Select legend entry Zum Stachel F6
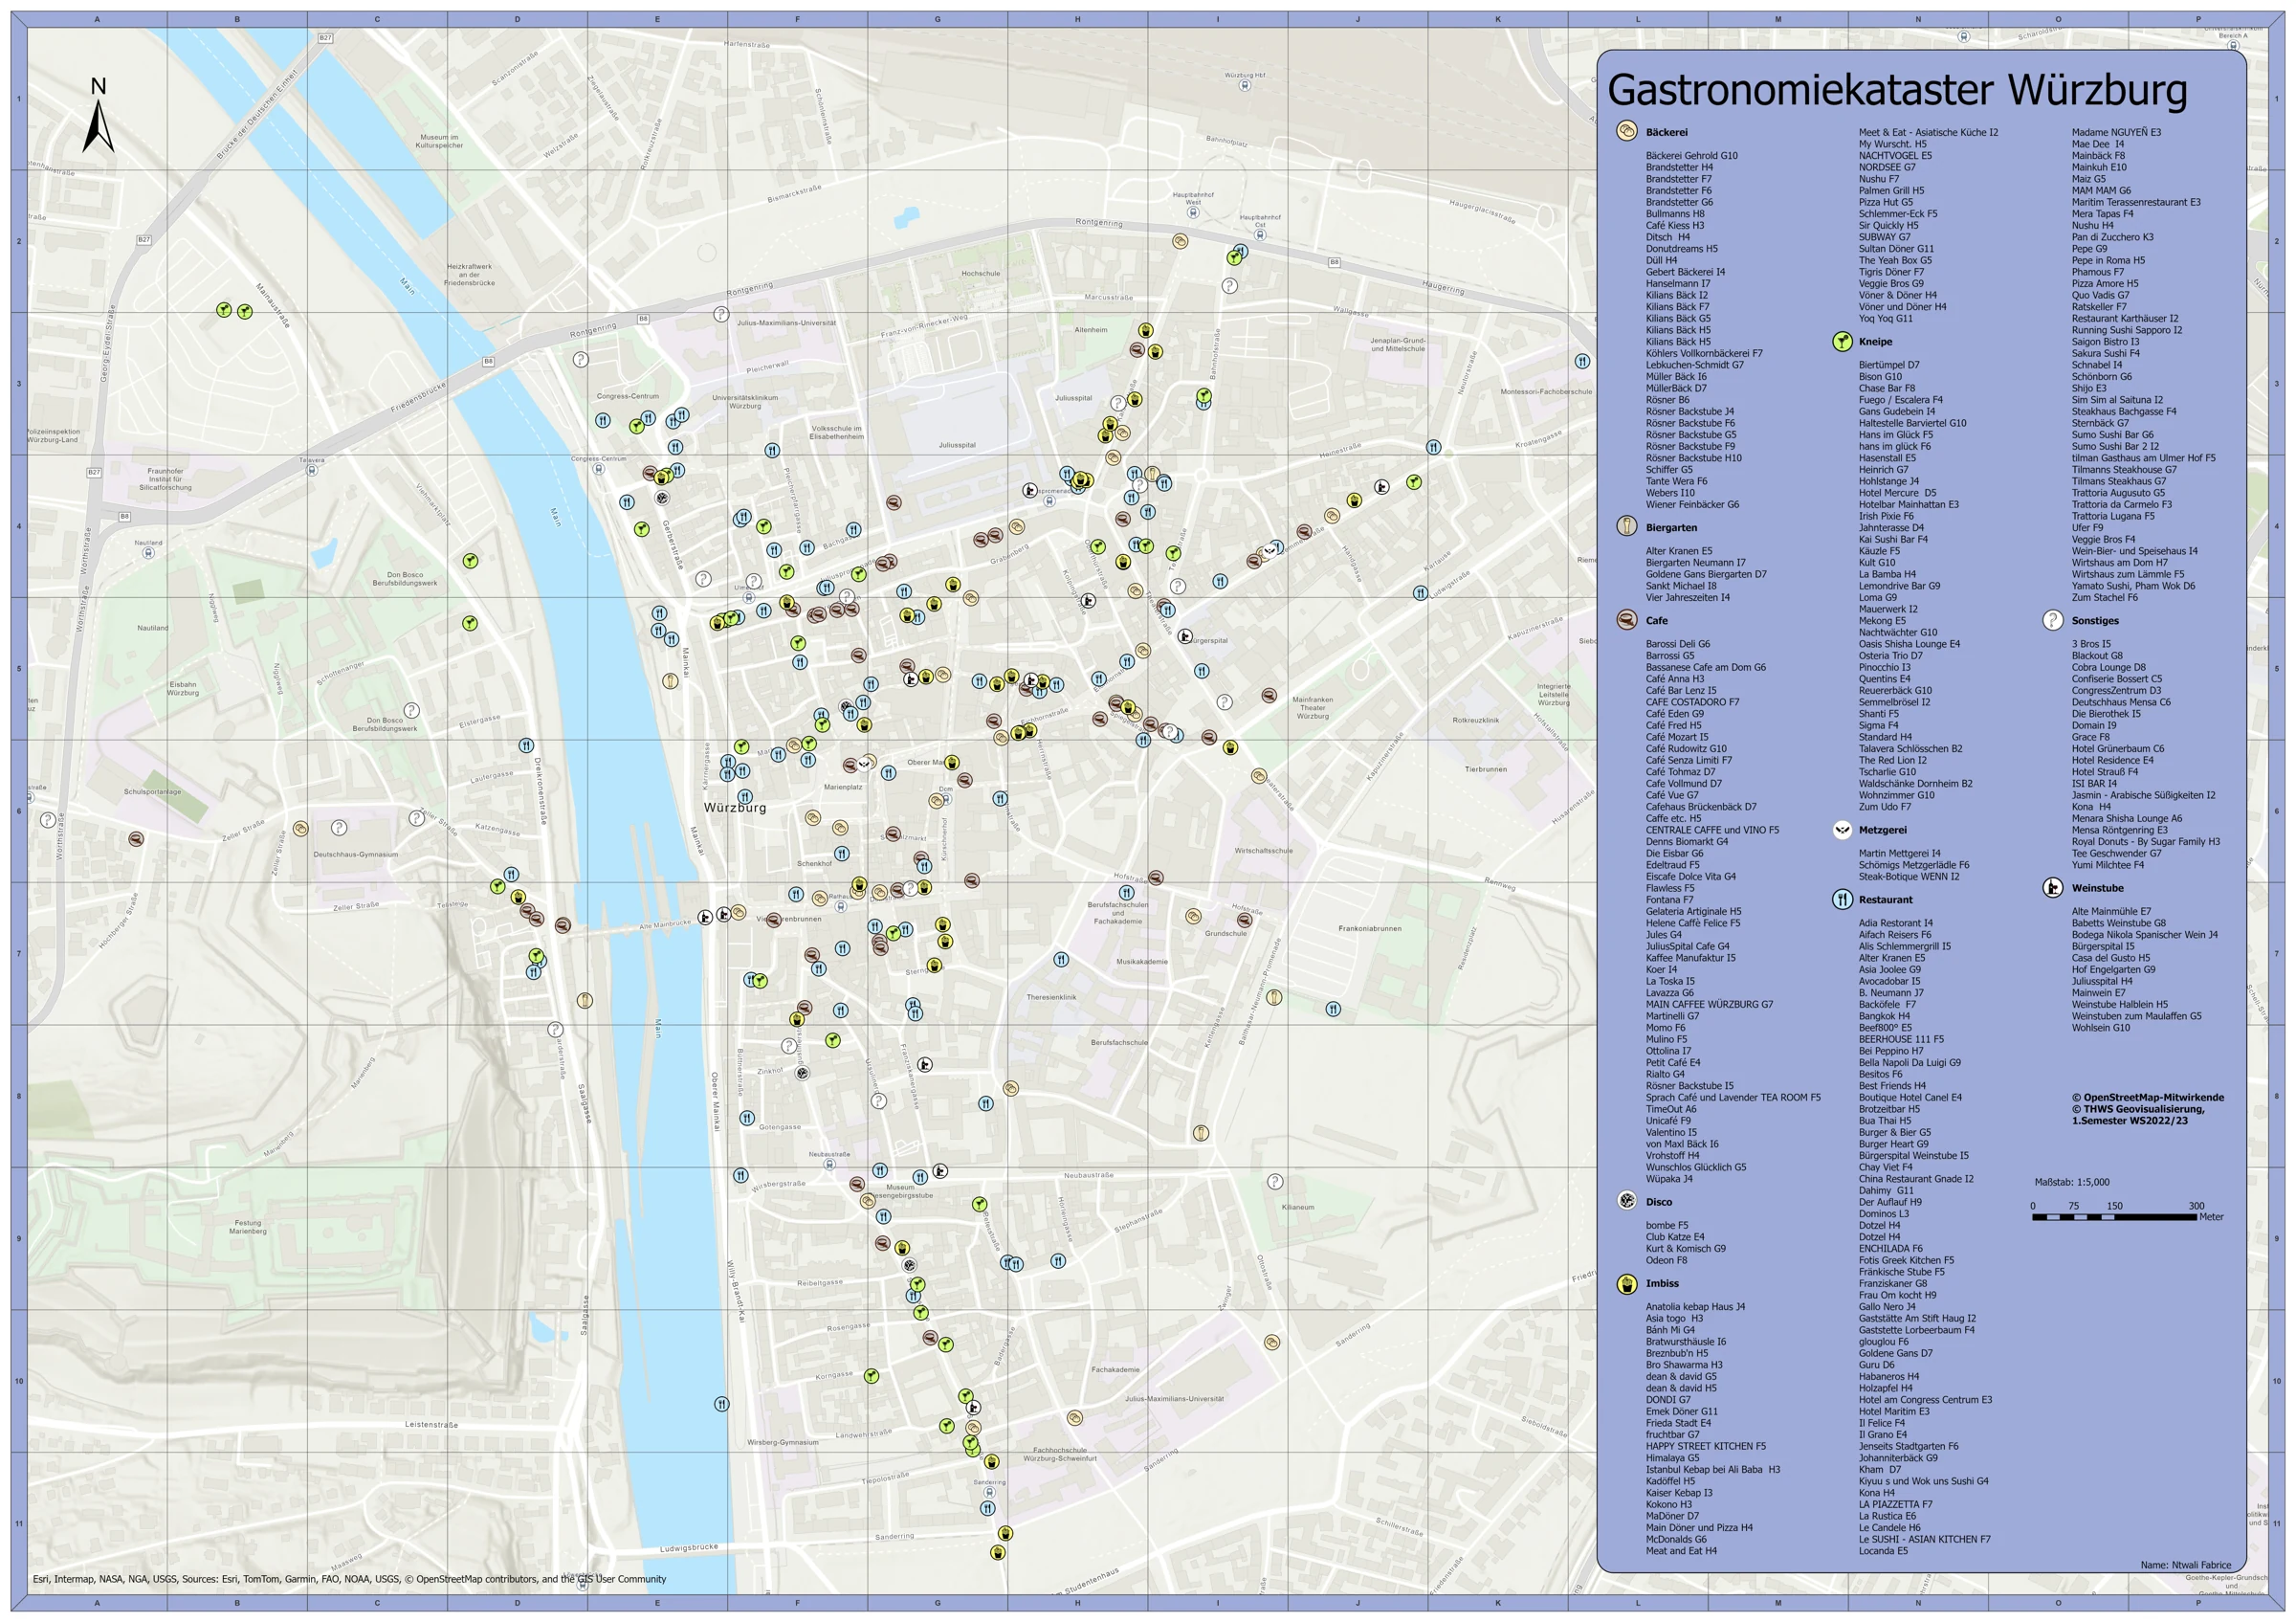 tap(2104, 598)
